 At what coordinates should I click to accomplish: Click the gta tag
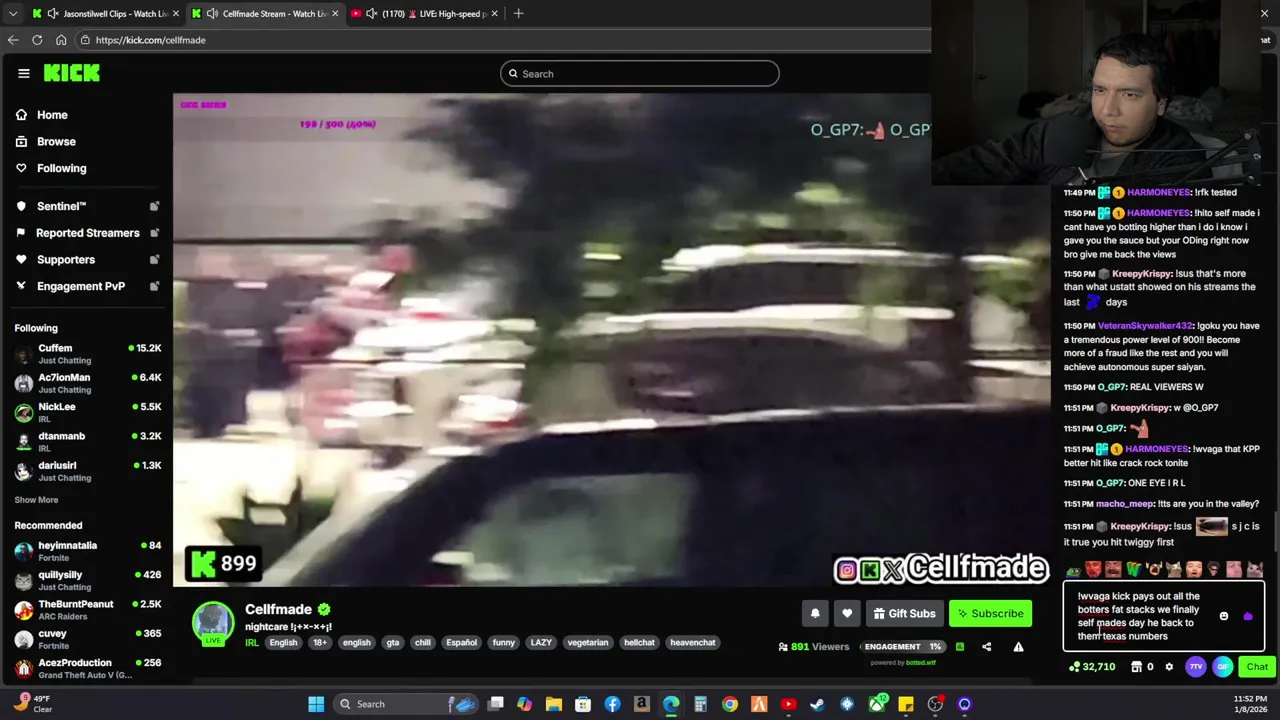393,643
